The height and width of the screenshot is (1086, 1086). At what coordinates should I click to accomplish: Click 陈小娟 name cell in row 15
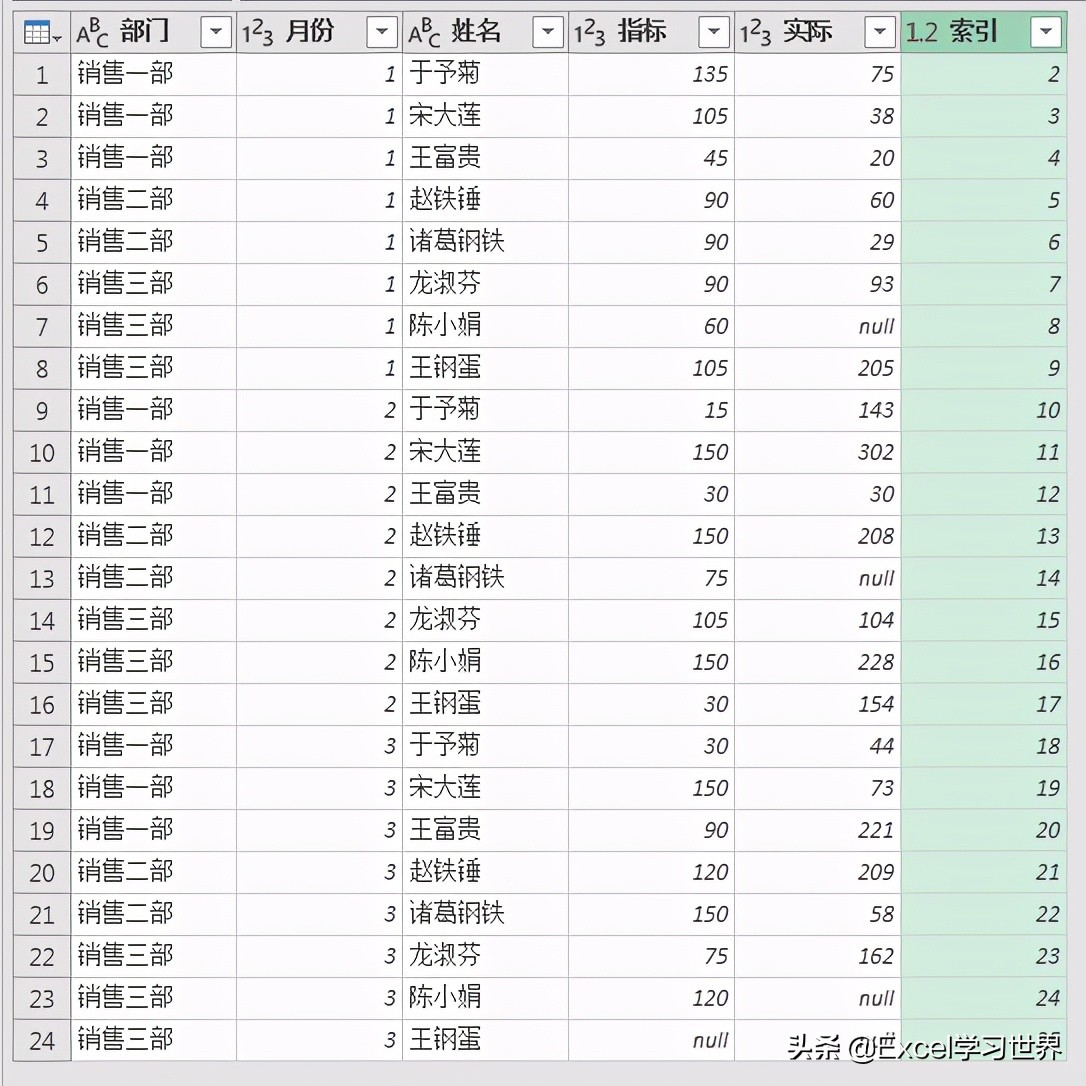click(x=486, y=663)
